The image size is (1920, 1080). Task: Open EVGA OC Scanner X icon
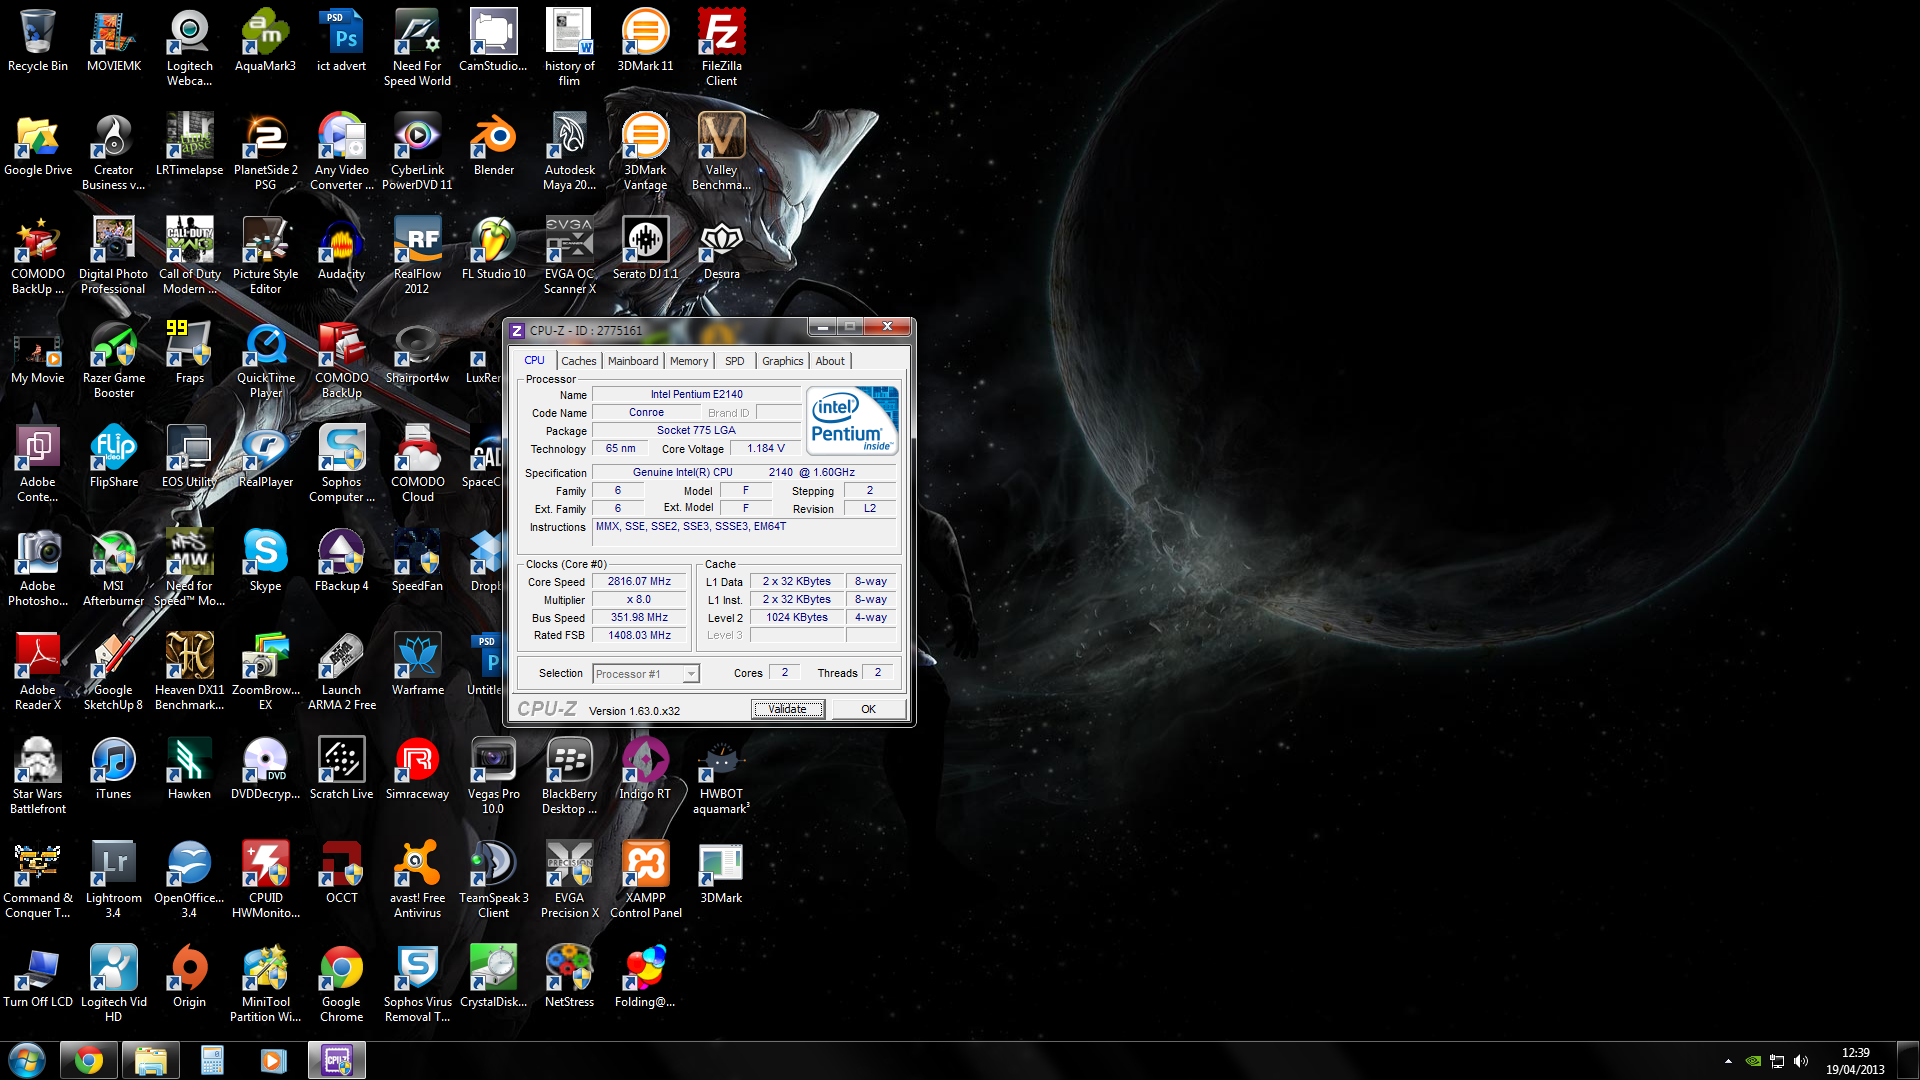[569, 255]
